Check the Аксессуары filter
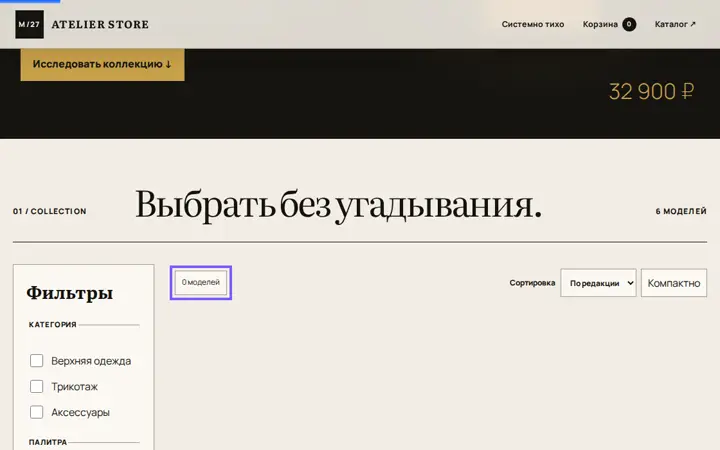The image size is (720, 450). 37,412
